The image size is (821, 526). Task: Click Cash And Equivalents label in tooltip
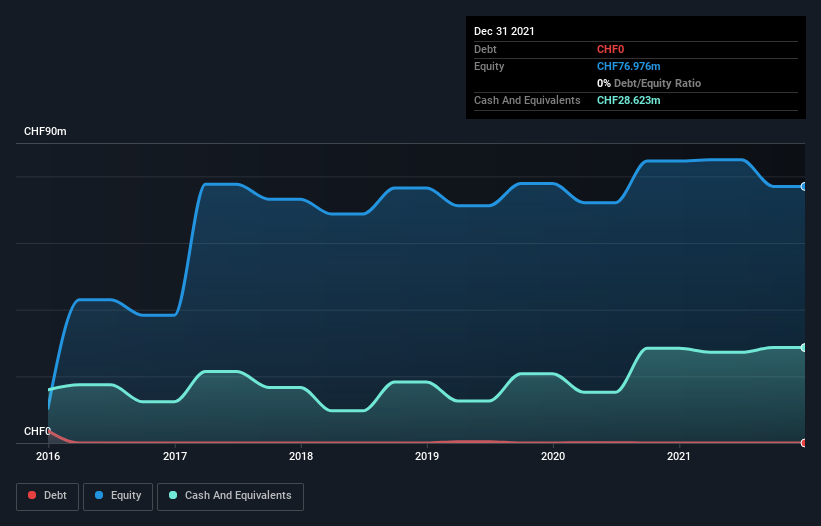pyautogui.click(x=527, y=100)
